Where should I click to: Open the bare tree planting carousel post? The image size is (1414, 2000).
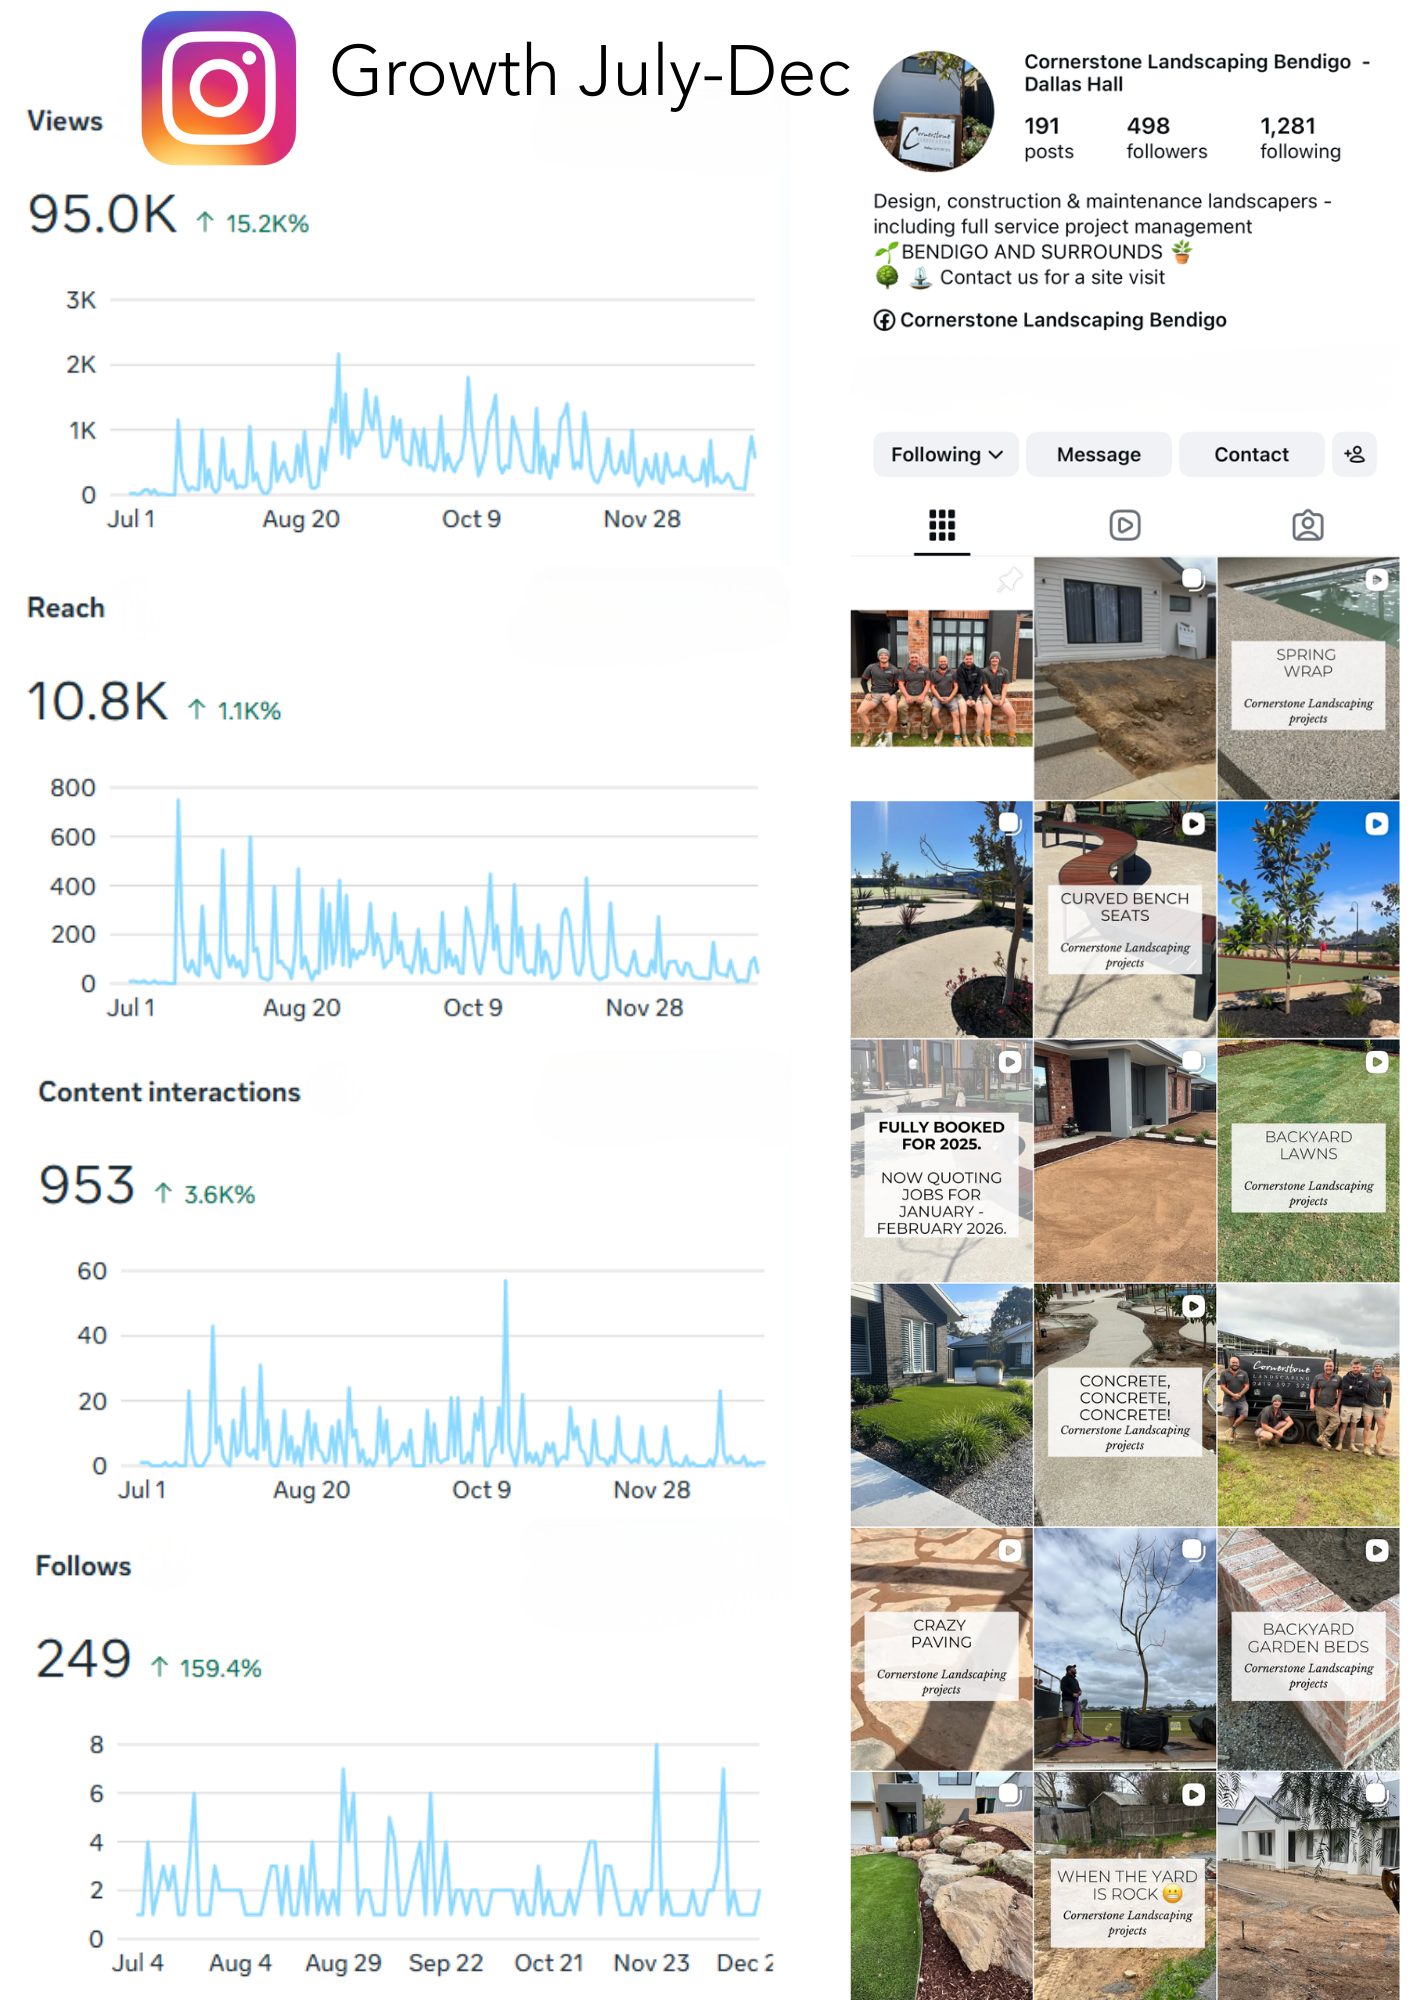coord(1125,1649)
